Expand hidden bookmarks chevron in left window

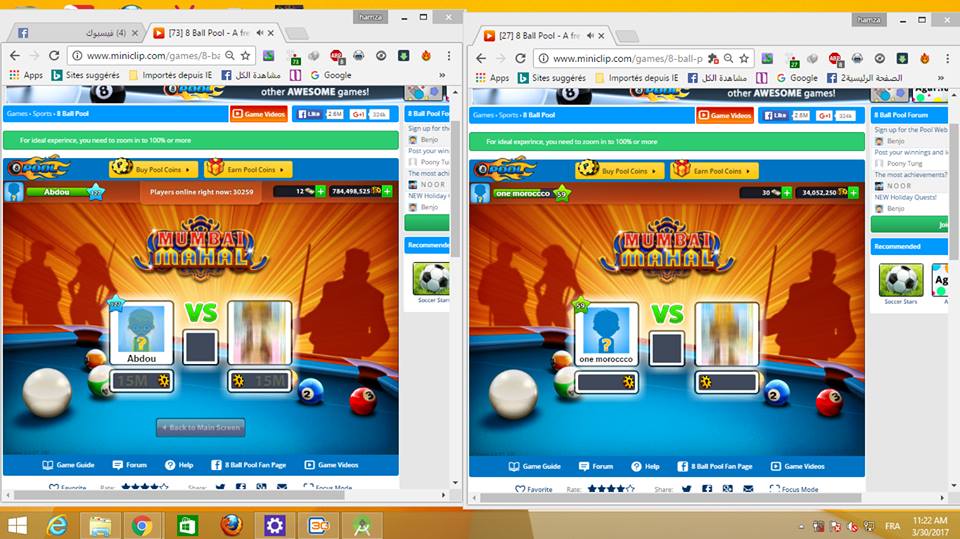point(442,75)
